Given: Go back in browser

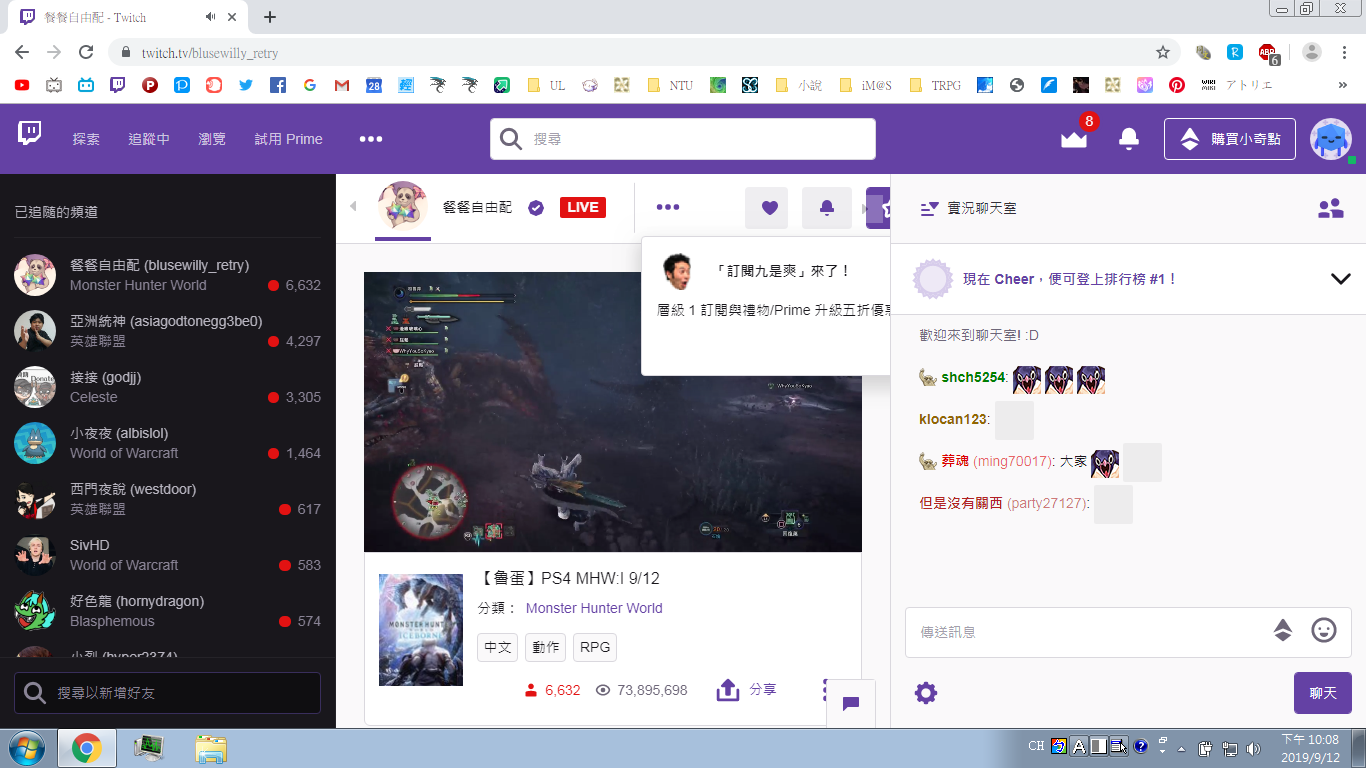Looking at the screenshot, I should (x=22, y=52).
